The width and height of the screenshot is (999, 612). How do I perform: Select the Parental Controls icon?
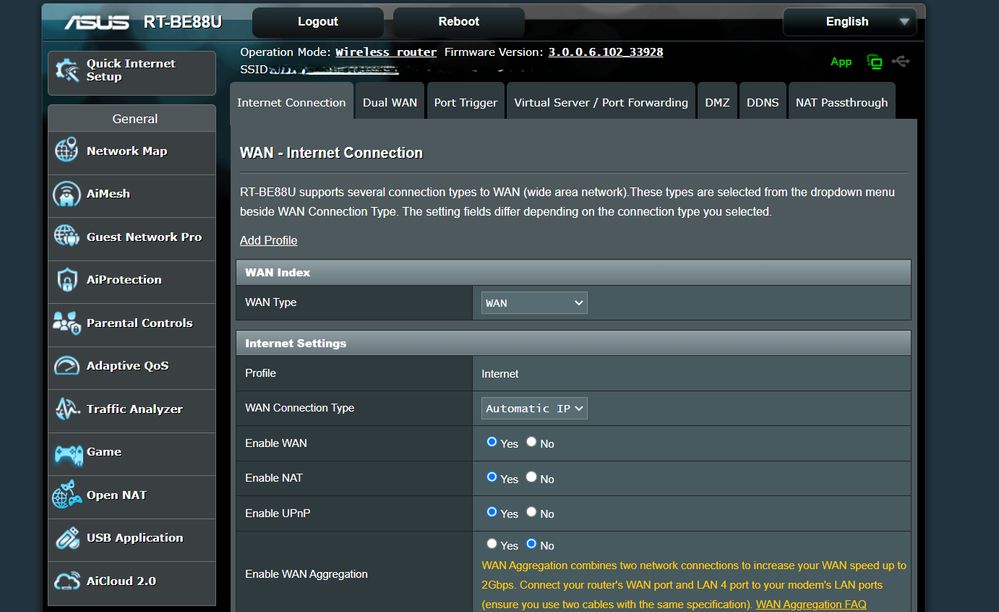67,323
